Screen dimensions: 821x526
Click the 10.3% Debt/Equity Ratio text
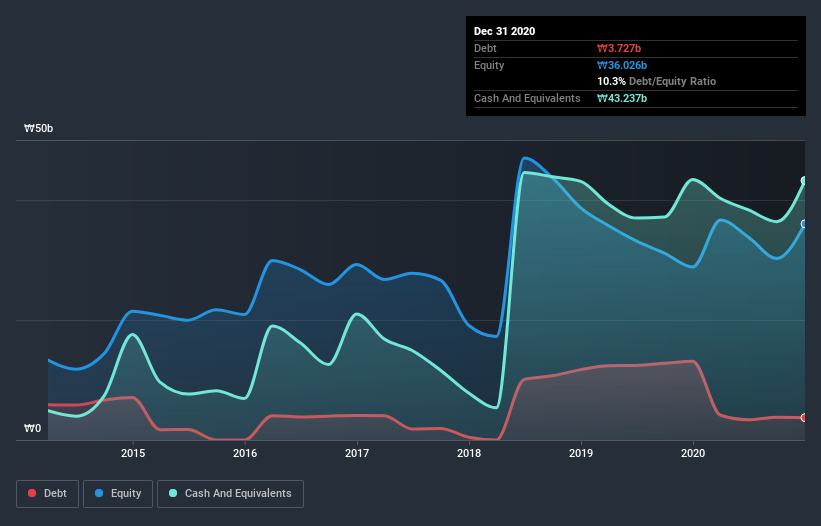click(657, 82)
